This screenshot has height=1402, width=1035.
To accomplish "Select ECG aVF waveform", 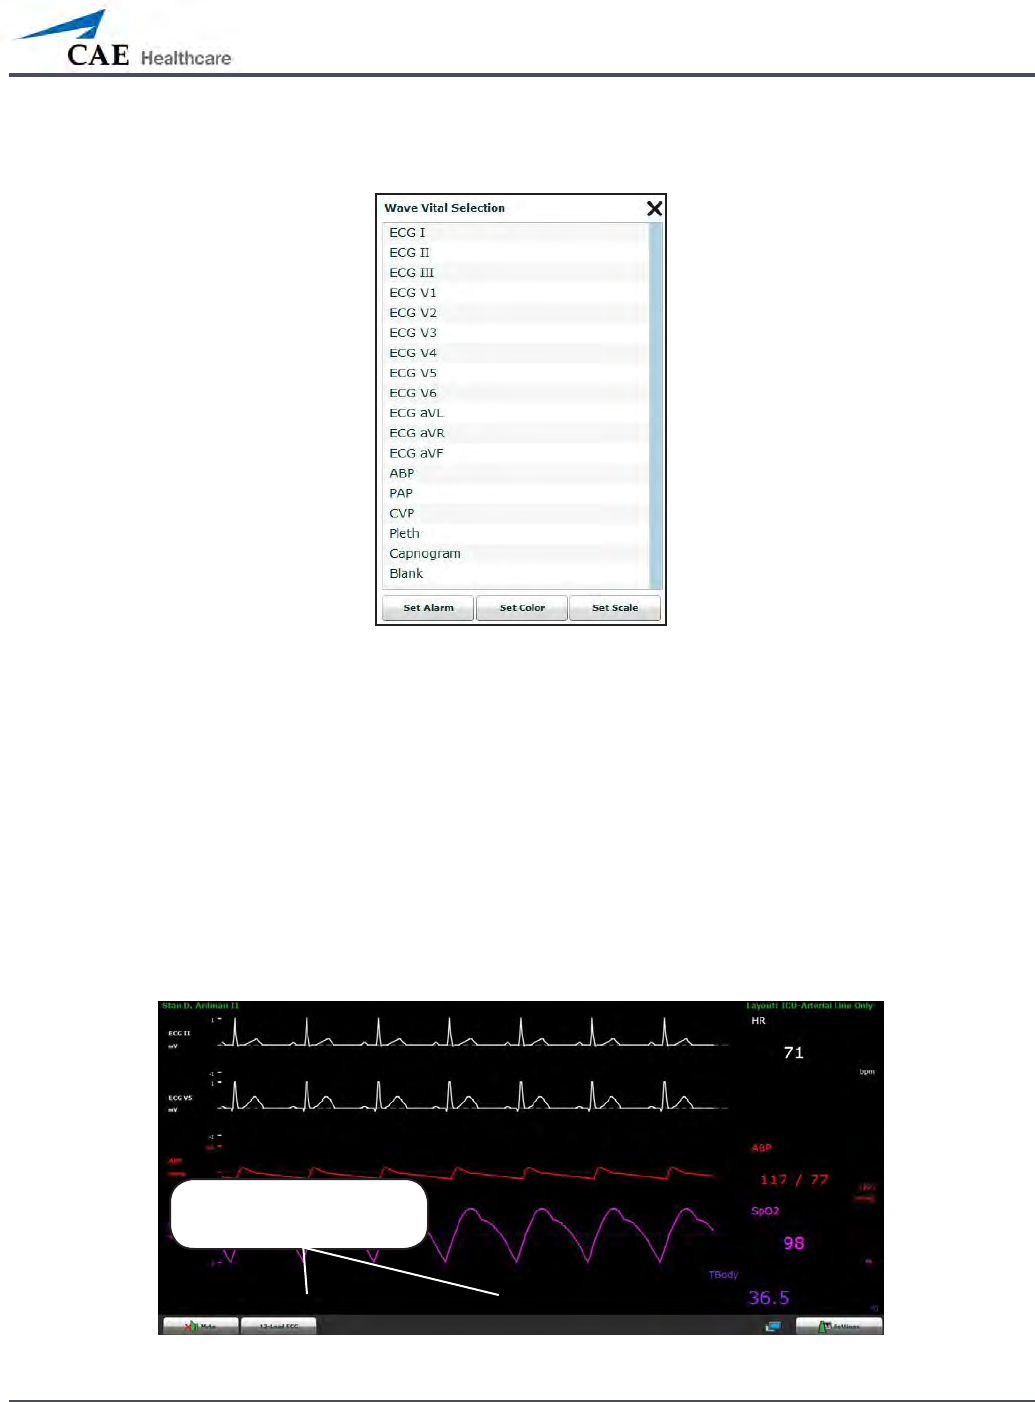I will (x=516, y=452).
